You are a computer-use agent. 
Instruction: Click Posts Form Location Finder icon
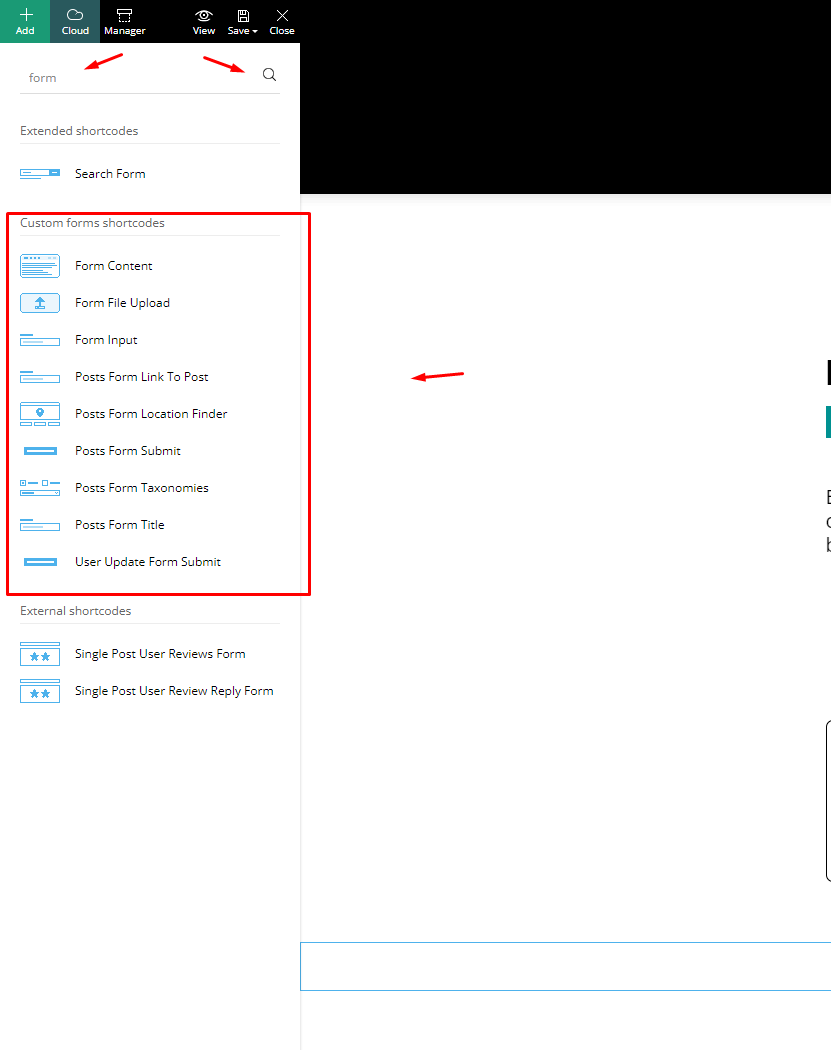[x=40, y=414]
